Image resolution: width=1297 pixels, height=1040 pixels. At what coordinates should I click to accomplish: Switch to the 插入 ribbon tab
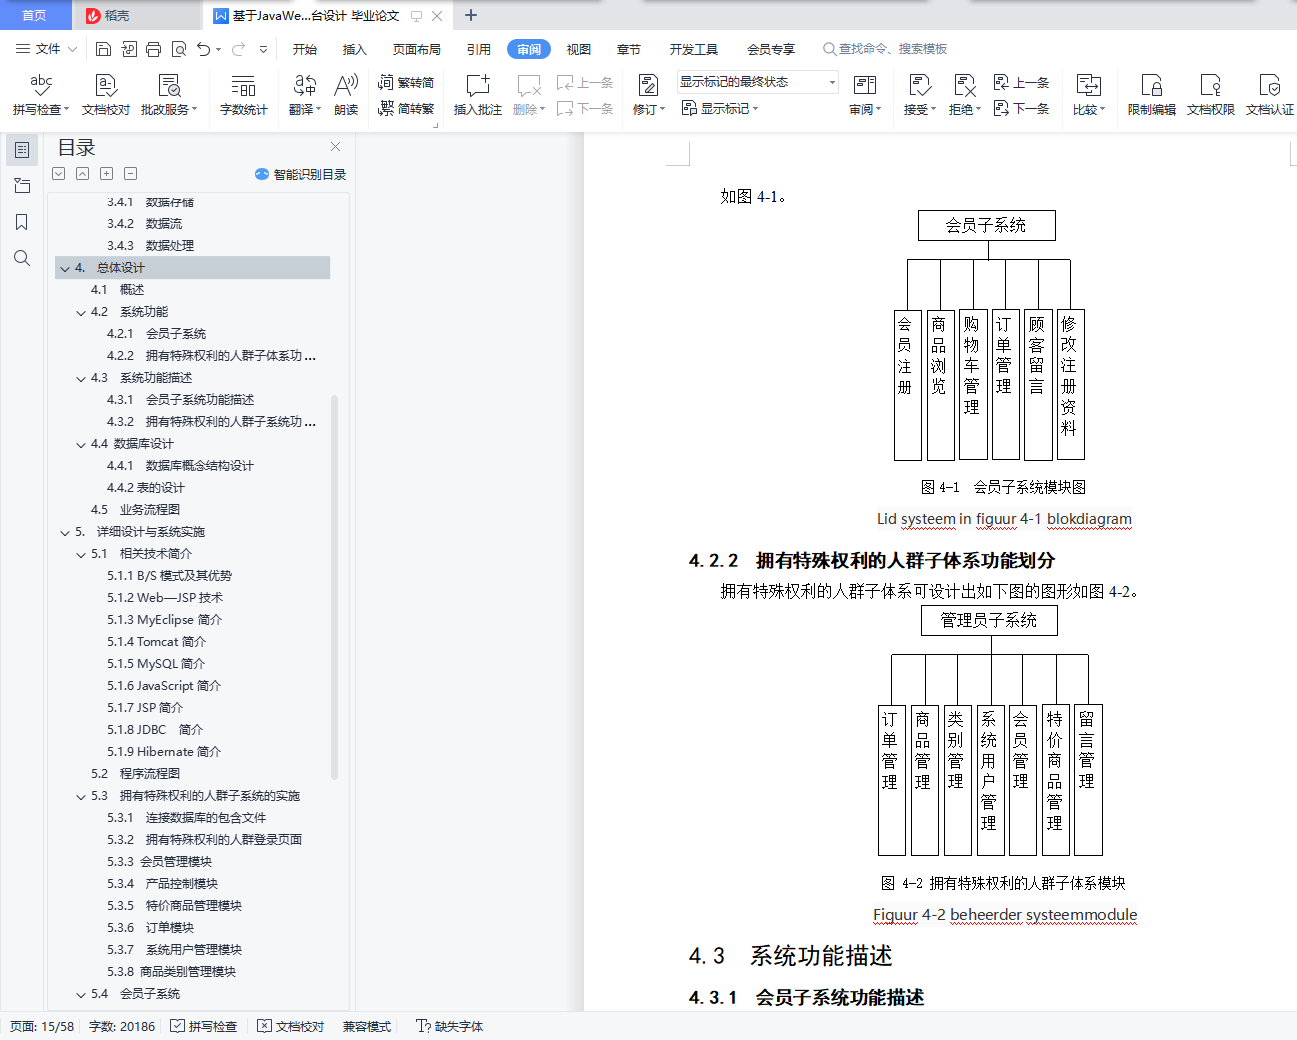[x=355, y=49]
